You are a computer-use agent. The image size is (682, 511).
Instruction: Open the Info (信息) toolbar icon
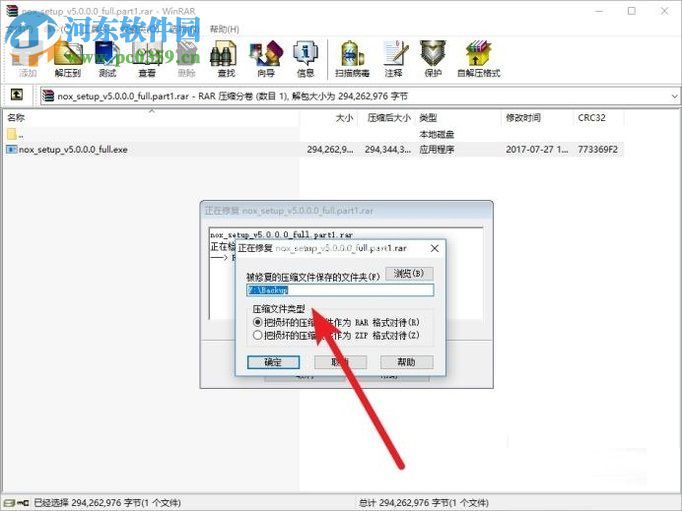(305, 59)
